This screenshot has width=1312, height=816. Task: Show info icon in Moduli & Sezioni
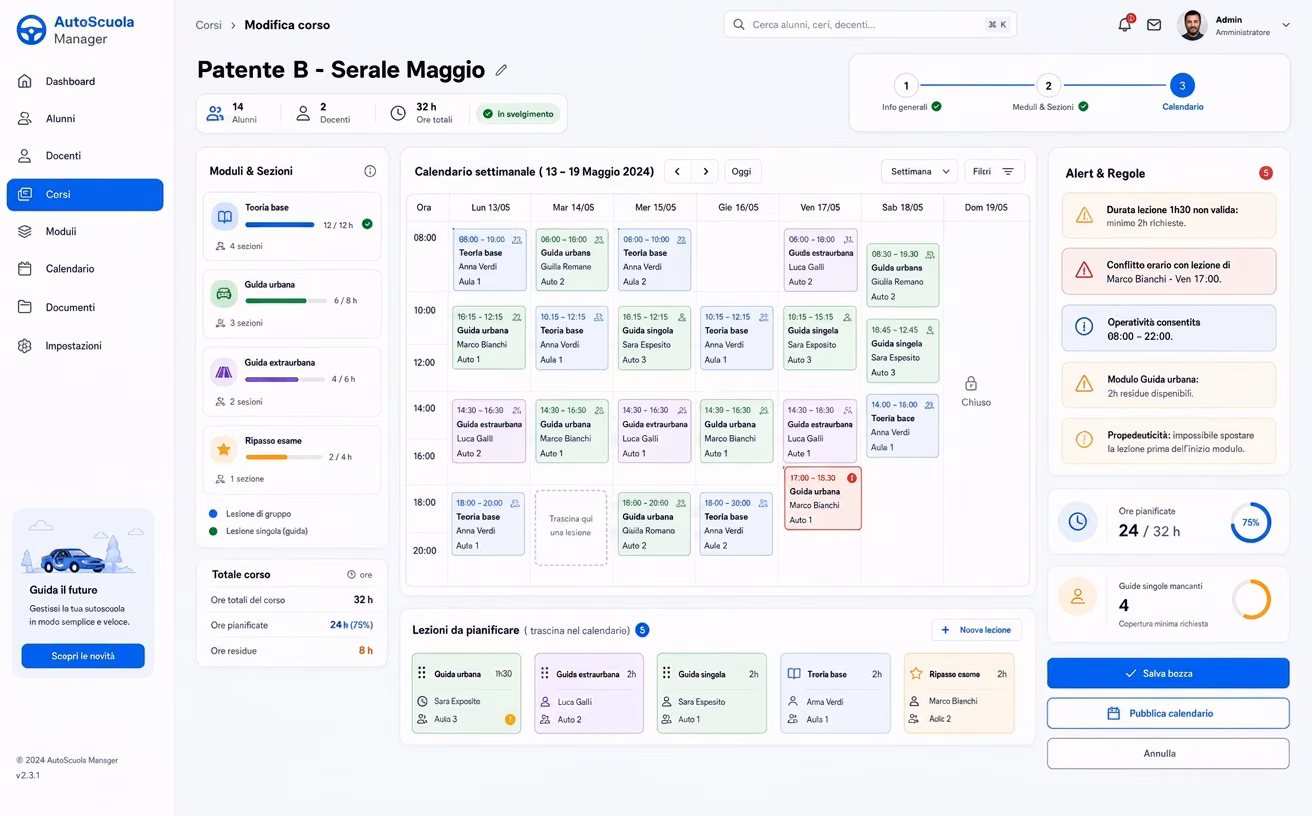click(x=370, y=171)
